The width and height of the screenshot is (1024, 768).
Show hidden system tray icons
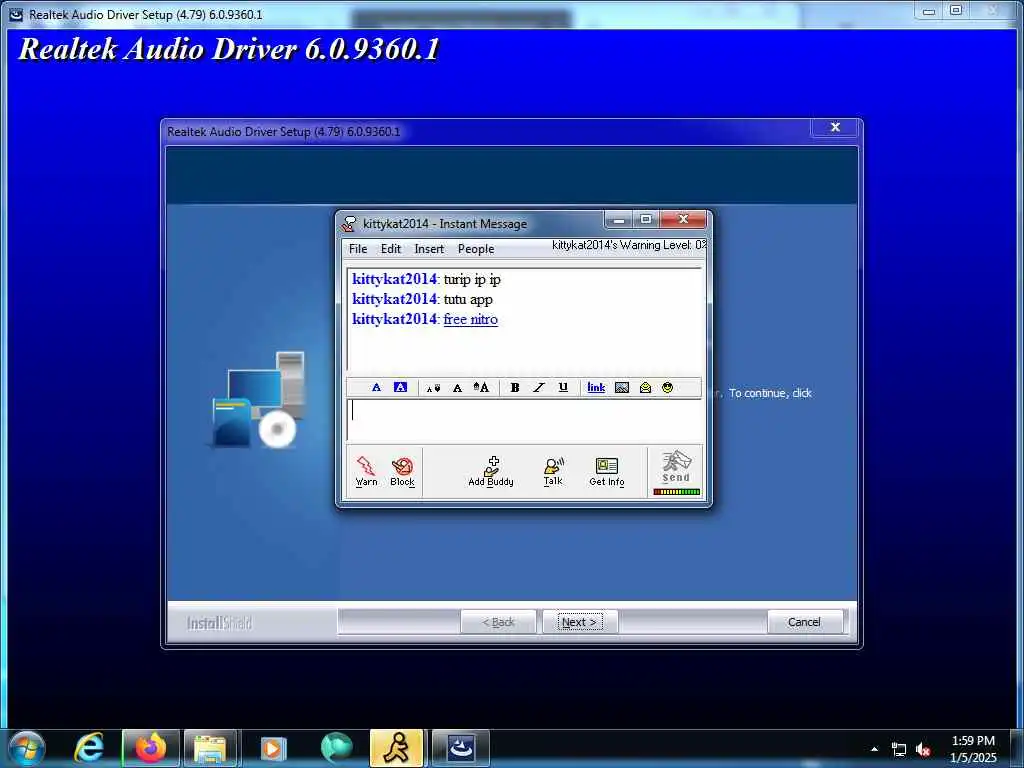[x=874, y=749]
